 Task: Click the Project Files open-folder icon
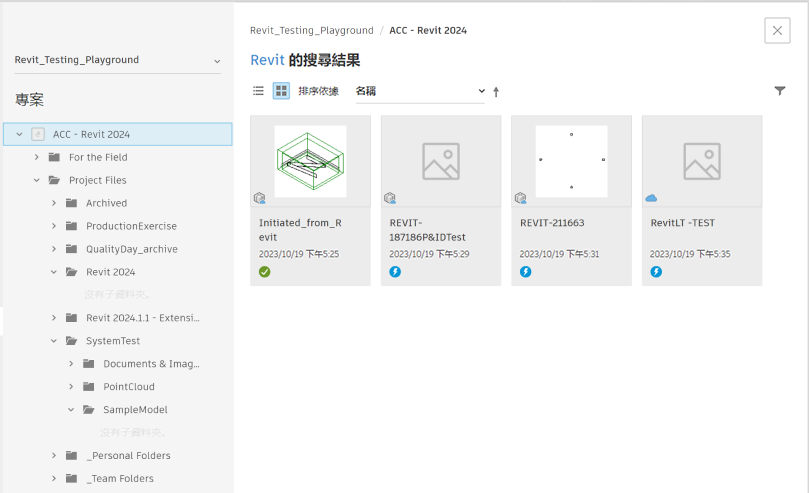[x=54, y=180]
